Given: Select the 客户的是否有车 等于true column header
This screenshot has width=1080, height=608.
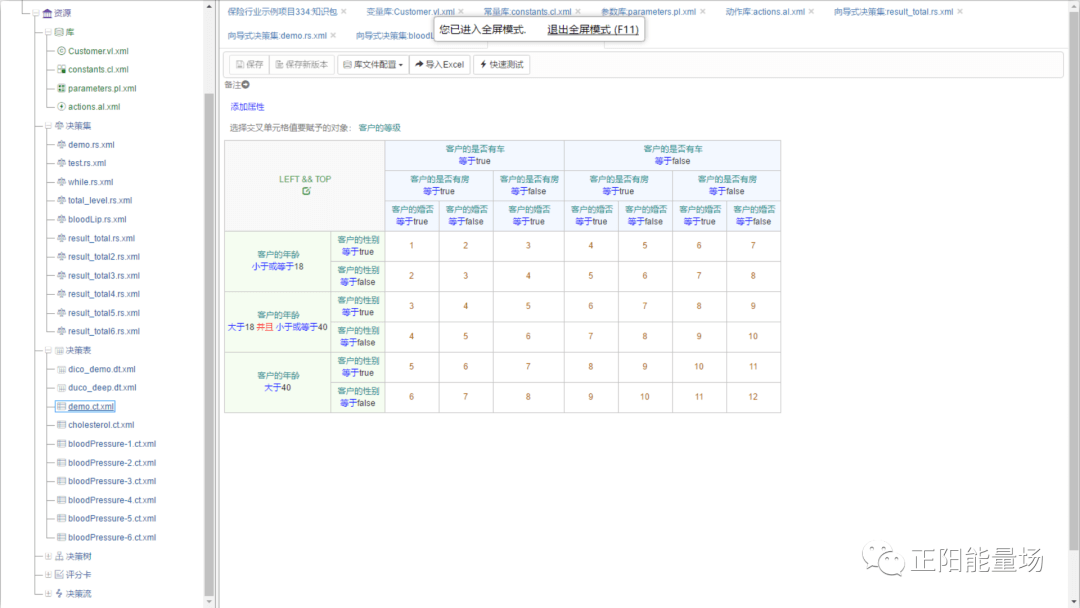Looking at the screenshot, I should point(475,155).
